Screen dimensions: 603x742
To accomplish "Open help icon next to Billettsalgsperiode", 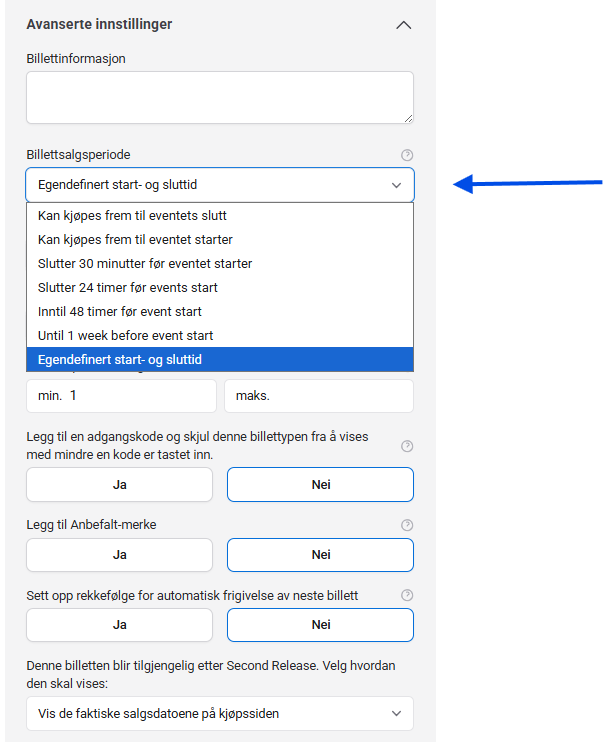I will click(406, 155).
